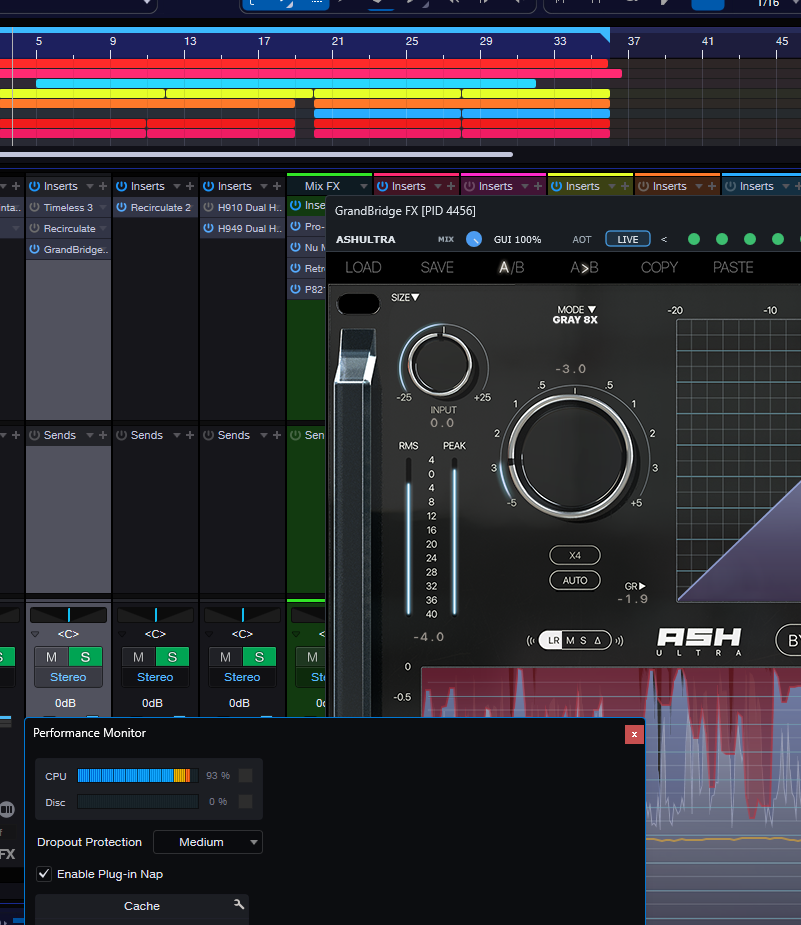
Task: Close the Performance Monitor window
Action: pos(634,734)
